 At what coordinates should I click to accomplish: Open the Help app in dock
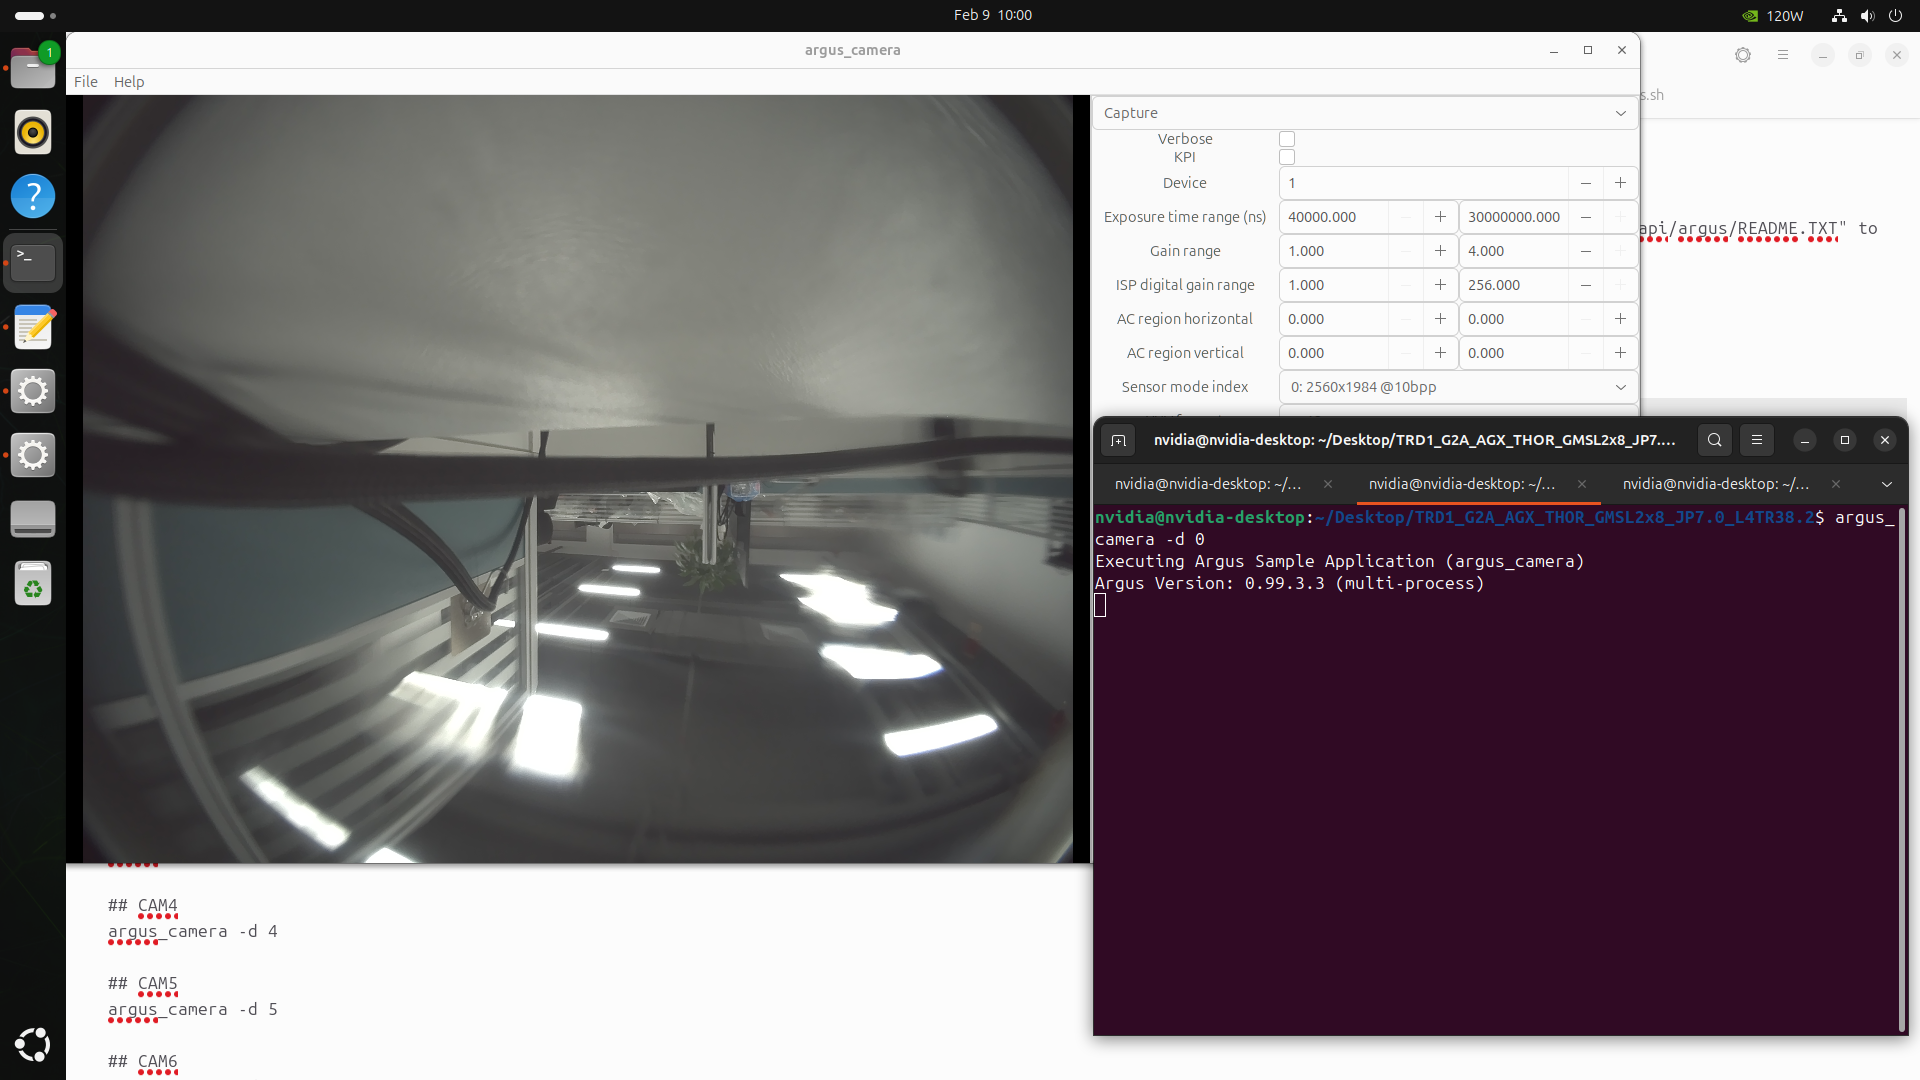(33, 197)
